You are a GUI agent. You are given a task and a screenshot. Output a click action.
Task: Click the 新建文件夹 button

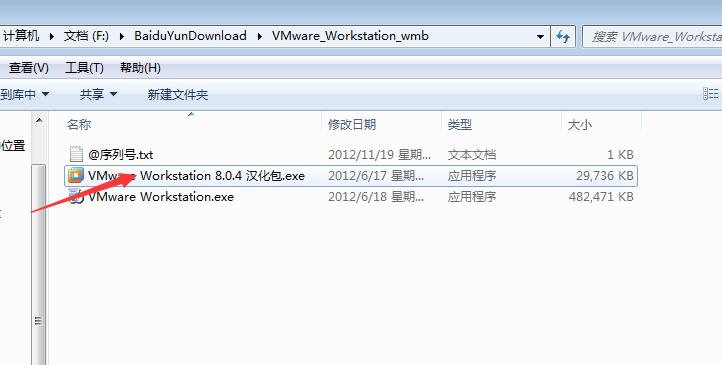pyautogui.click(x=178, y=94)
